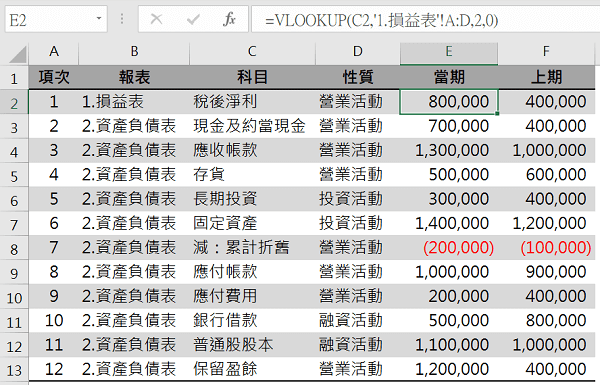Viewport: 600px width, 385px height.
Task: Click the 長期投資 cell
Action: (252, 199)
